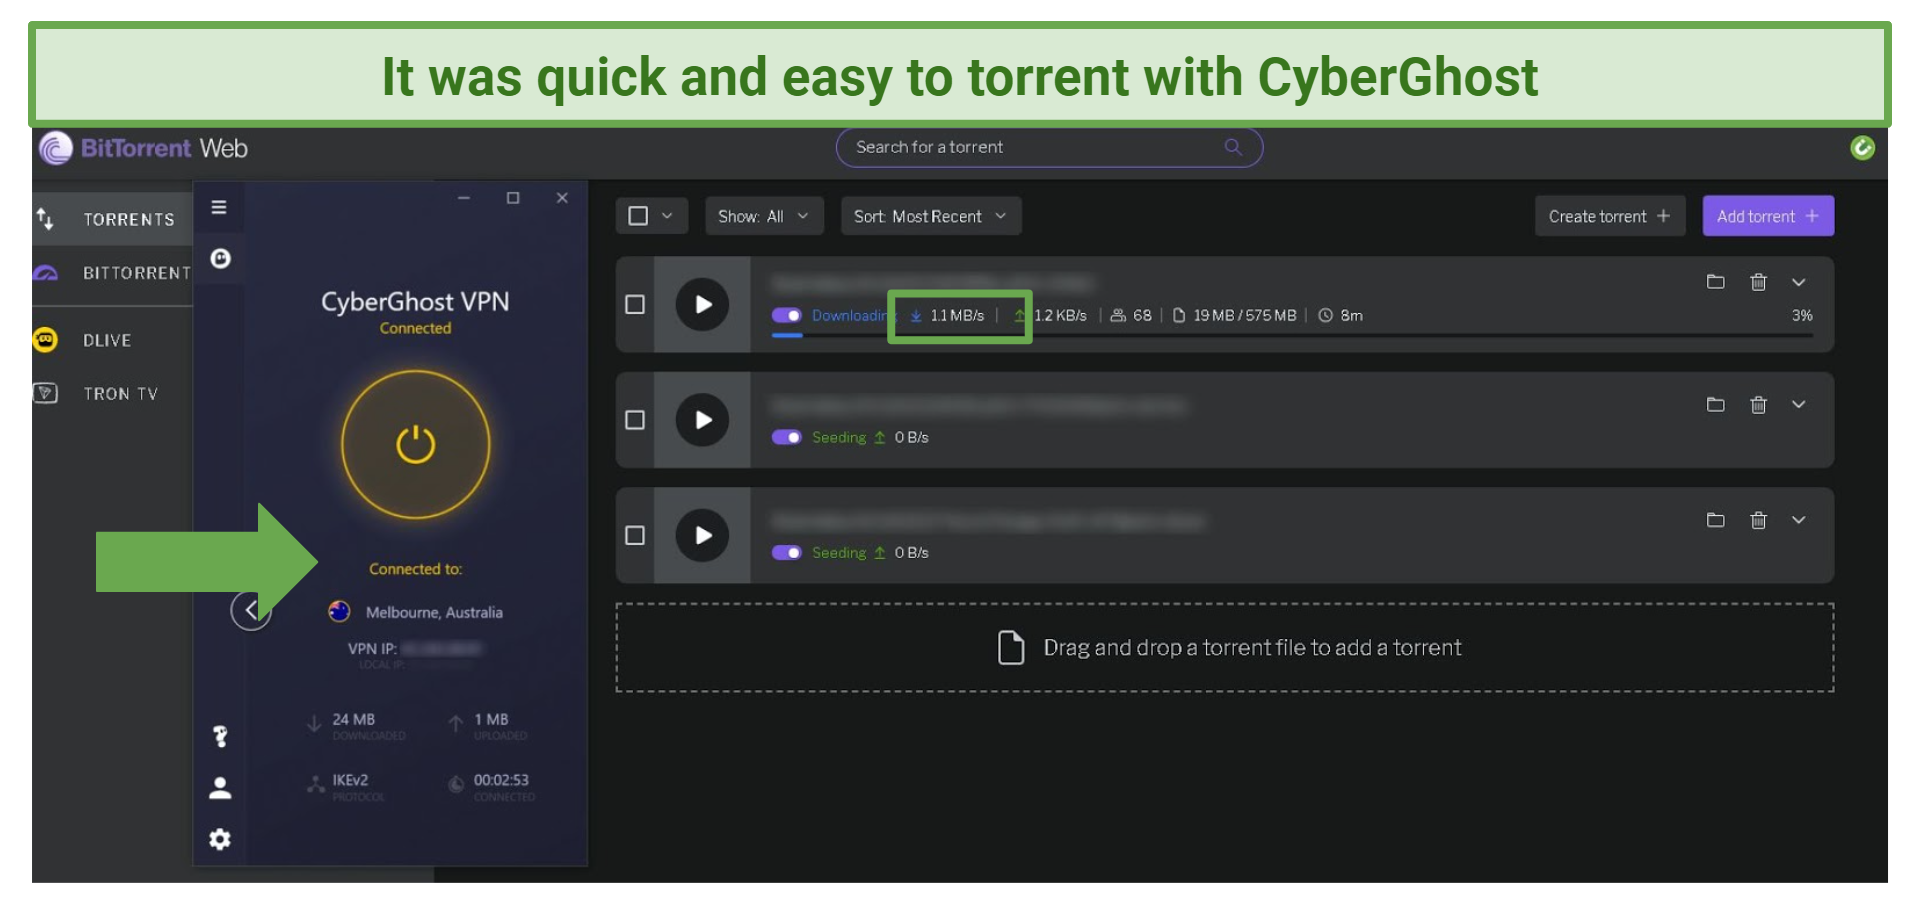Image resolution: width=1920 pixels, height=900 pixels.
Task: Click the BitTorrent Web logo
Action: click(143, 148)
